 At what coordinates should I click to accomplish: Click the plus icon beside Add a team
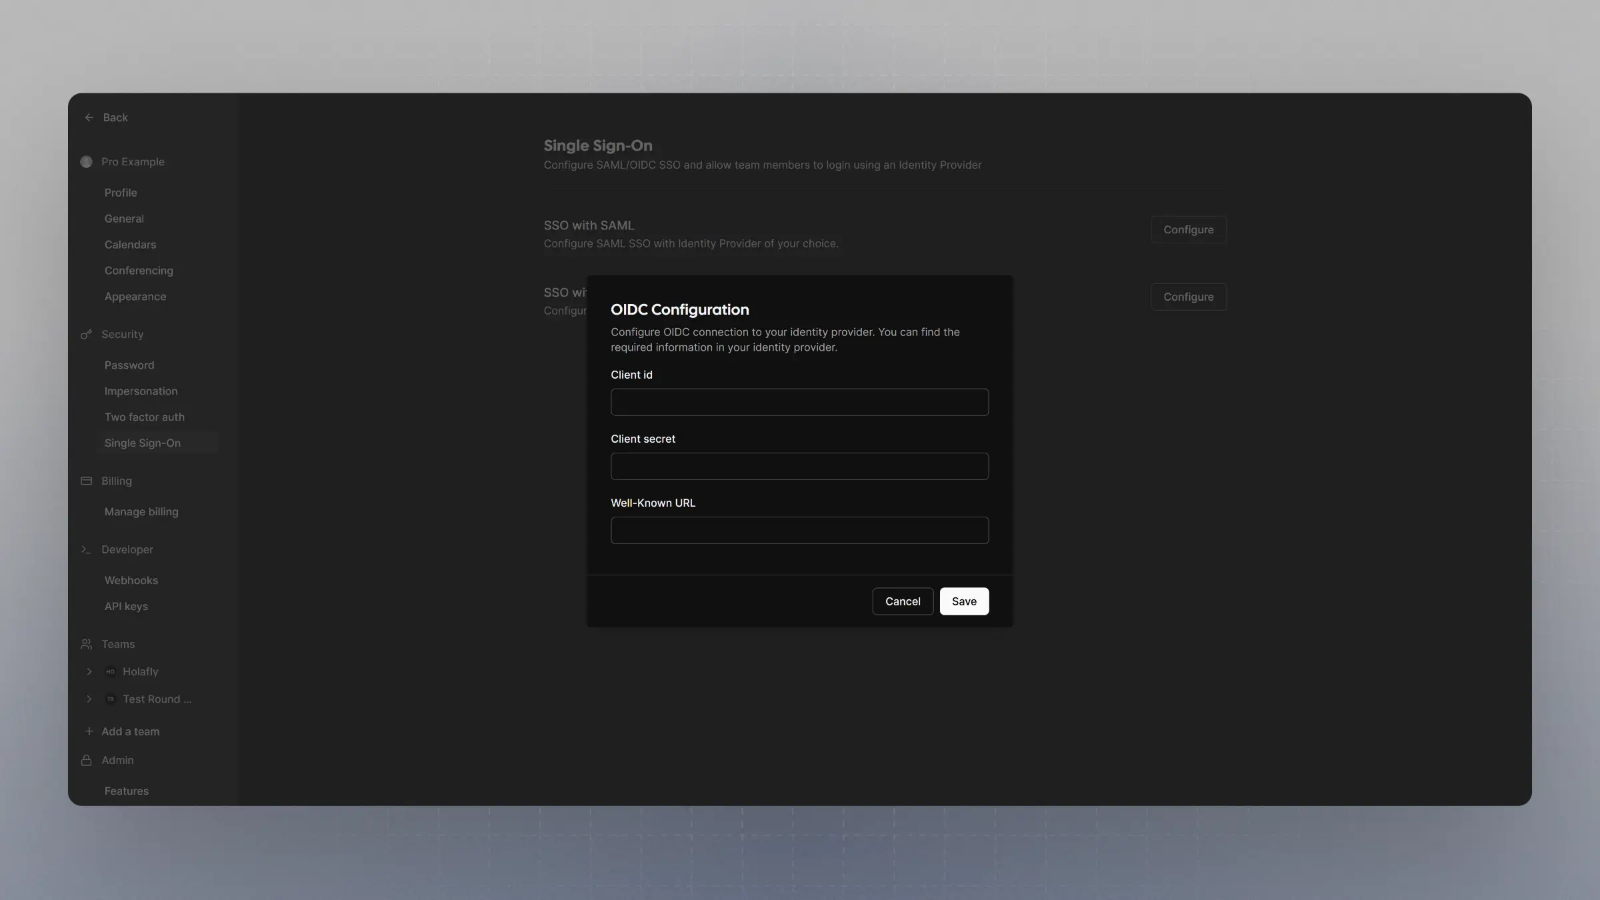pos(89,732)
